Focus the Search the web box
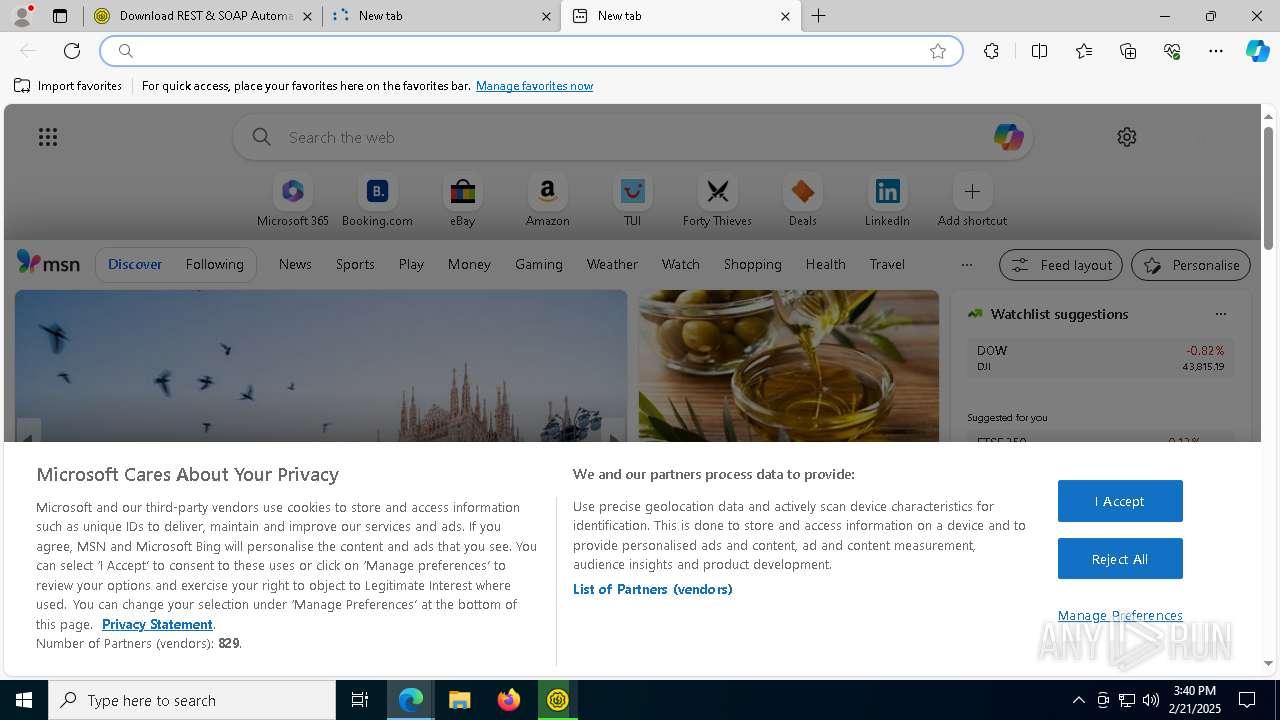 635,137
